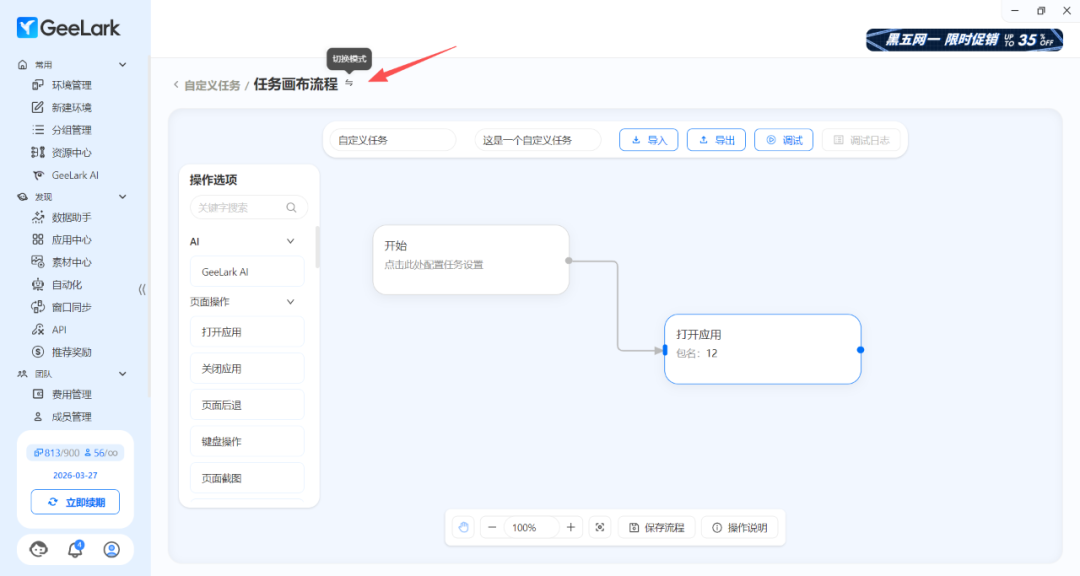
Task: Zoom in with the plus button
Action: coord(570,528)
